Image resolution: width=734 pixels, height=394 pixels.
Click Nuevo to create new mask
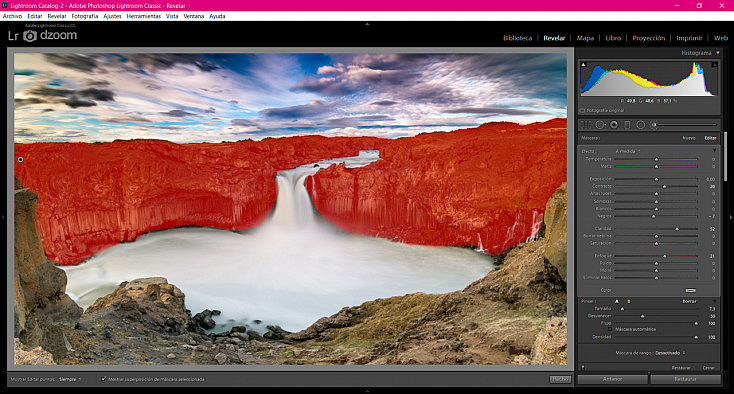point(689,138)
